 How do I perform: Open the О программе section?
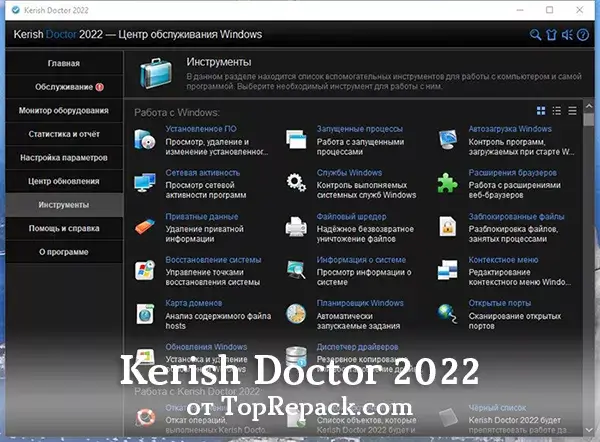[x=64, y=252]
